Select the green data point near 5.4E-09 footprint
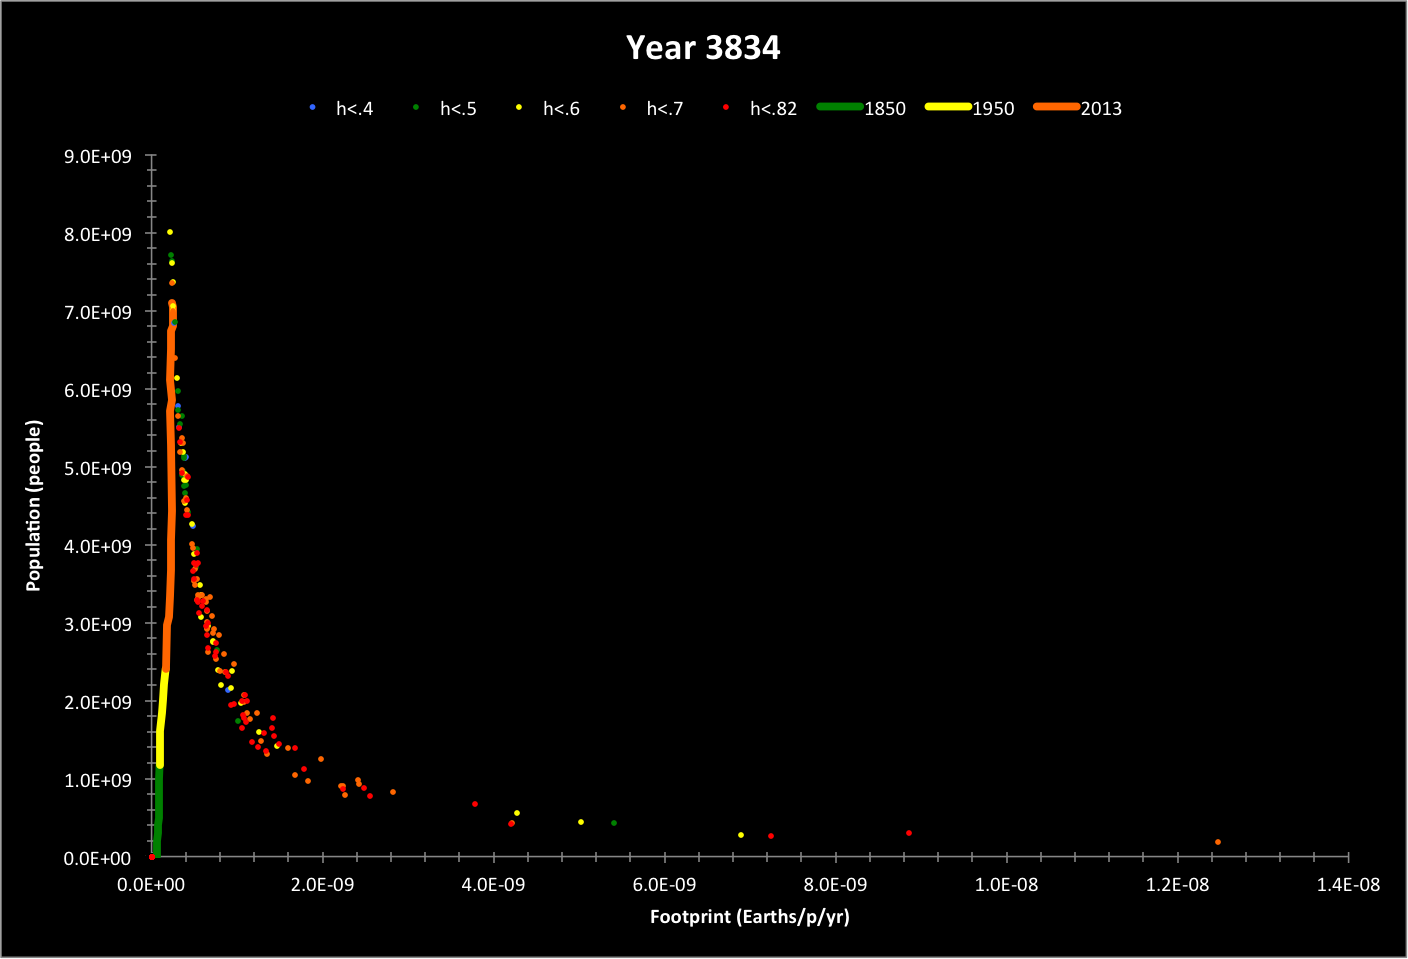 613,823
